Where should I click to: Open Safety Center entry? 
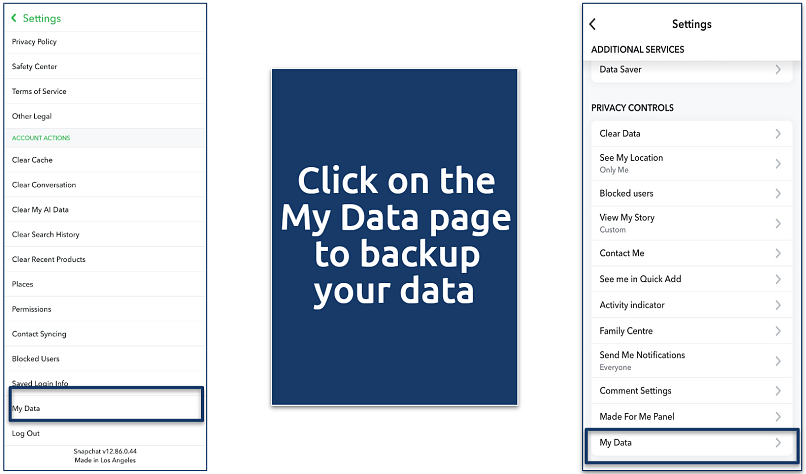pos(35,67)
